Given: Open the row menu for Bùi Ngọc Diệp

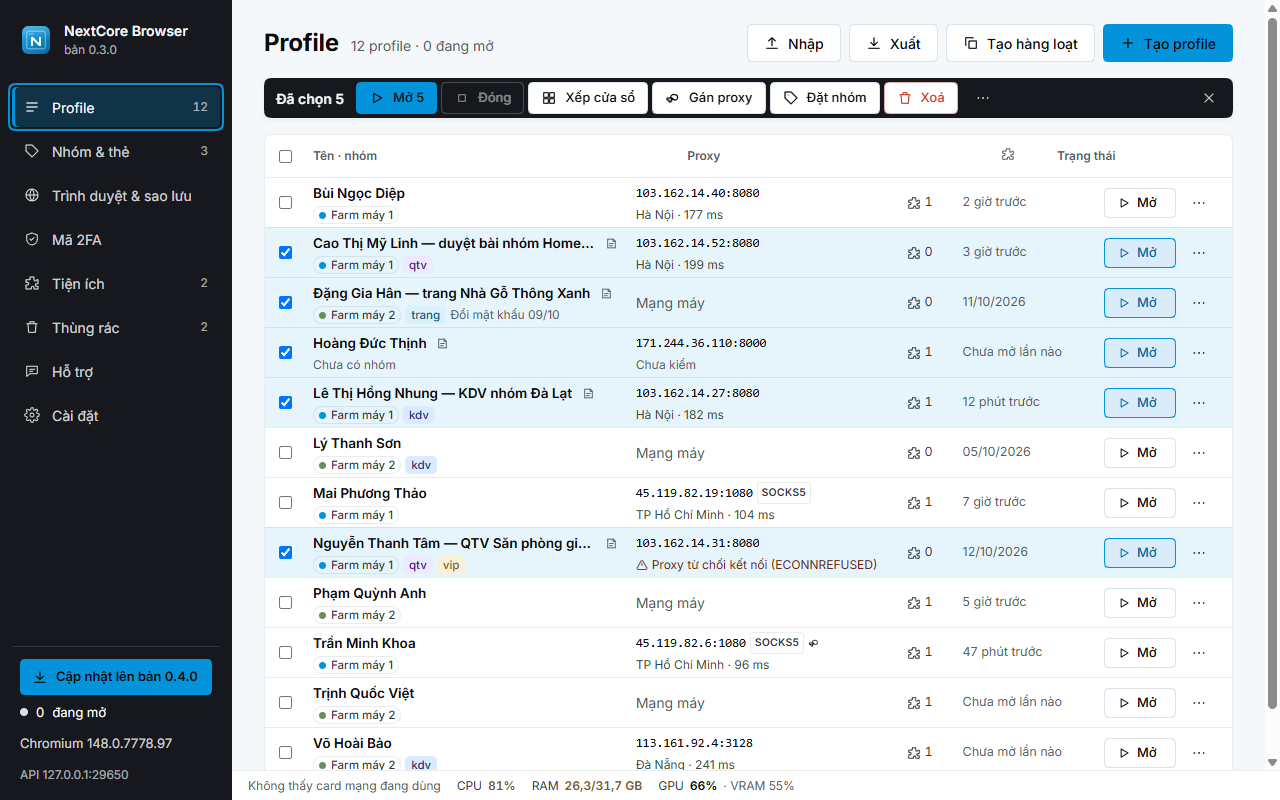Looking at the screenshot, I should [1199, 202].
